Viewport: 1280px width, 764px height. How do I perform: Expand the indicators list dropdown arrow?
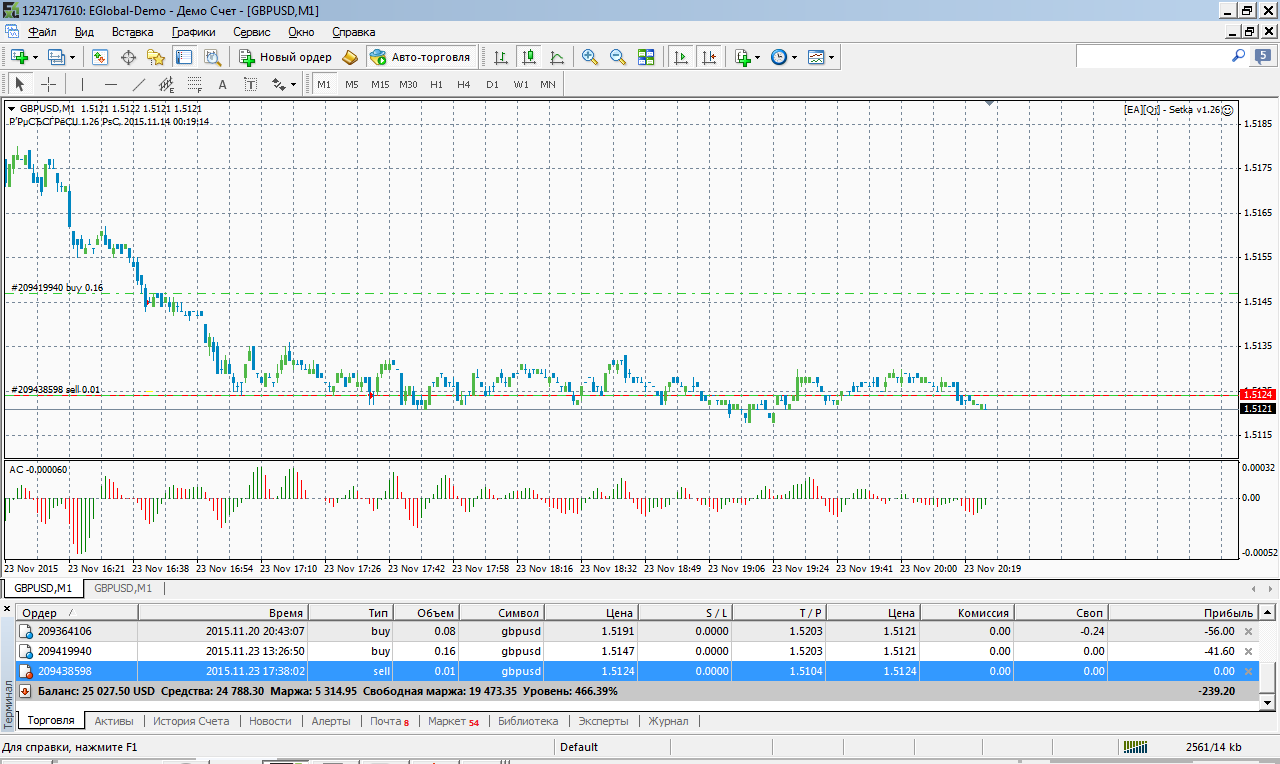pos(757,58)
